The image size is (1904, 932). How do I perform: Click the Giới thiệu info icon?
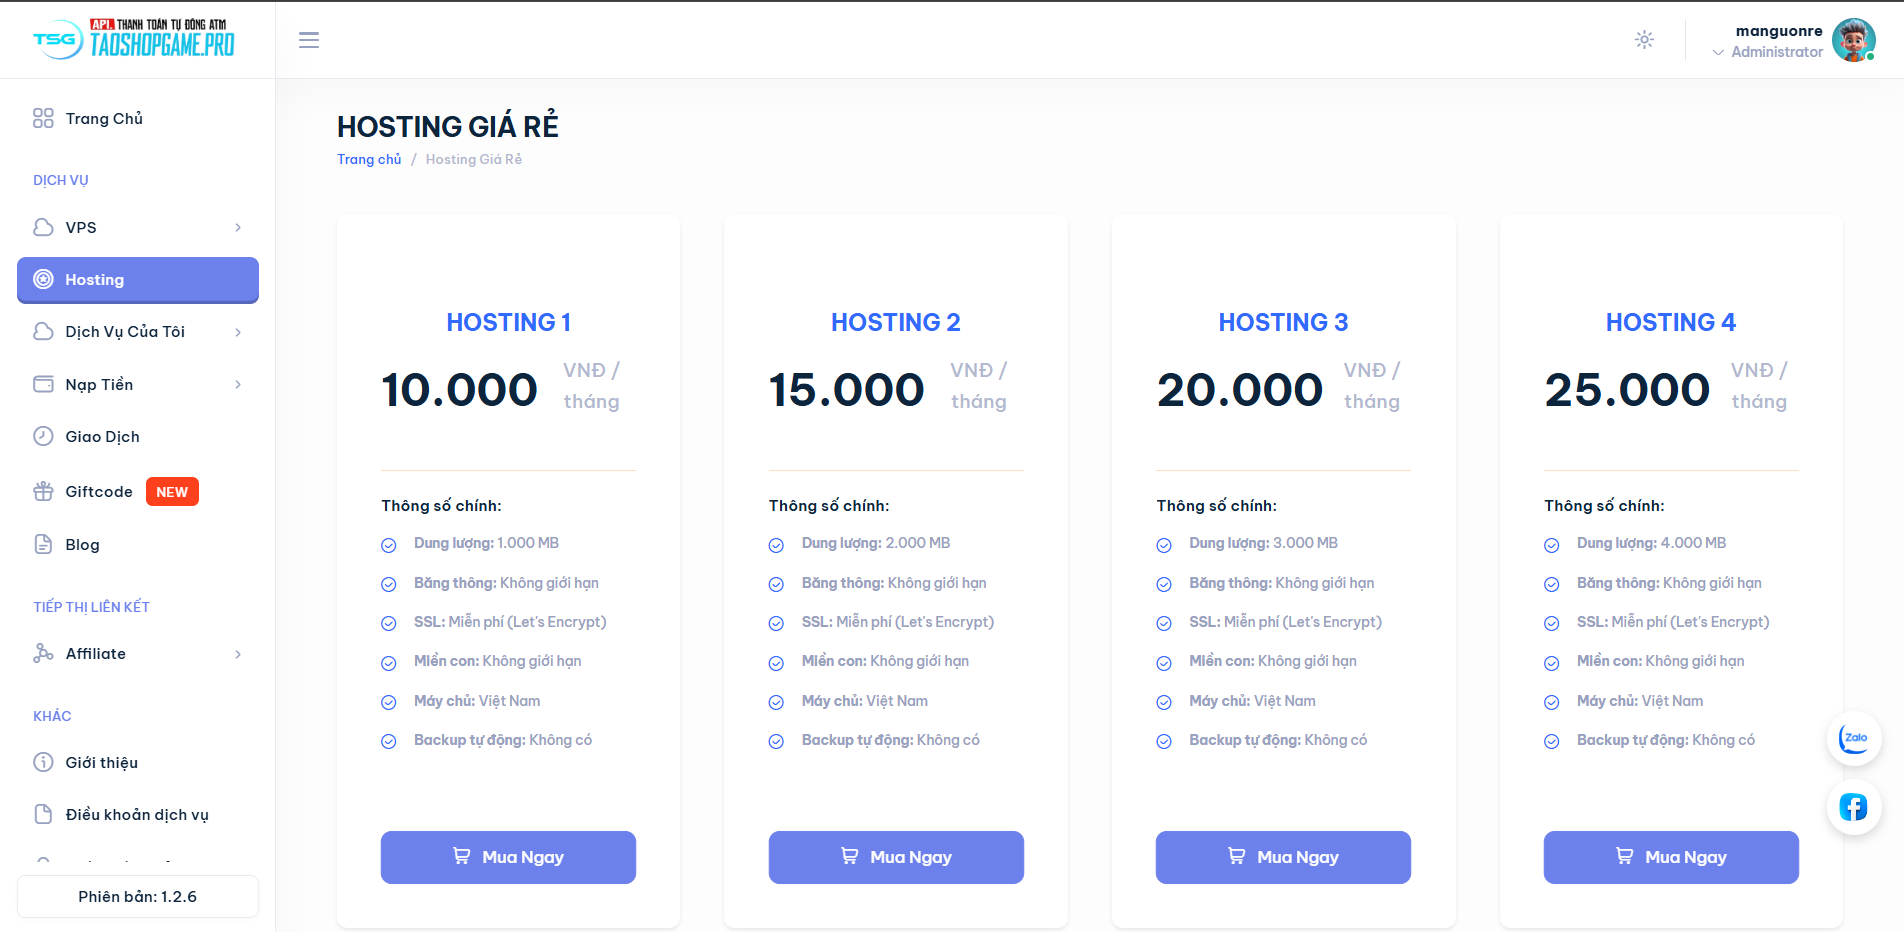[43, 762]
